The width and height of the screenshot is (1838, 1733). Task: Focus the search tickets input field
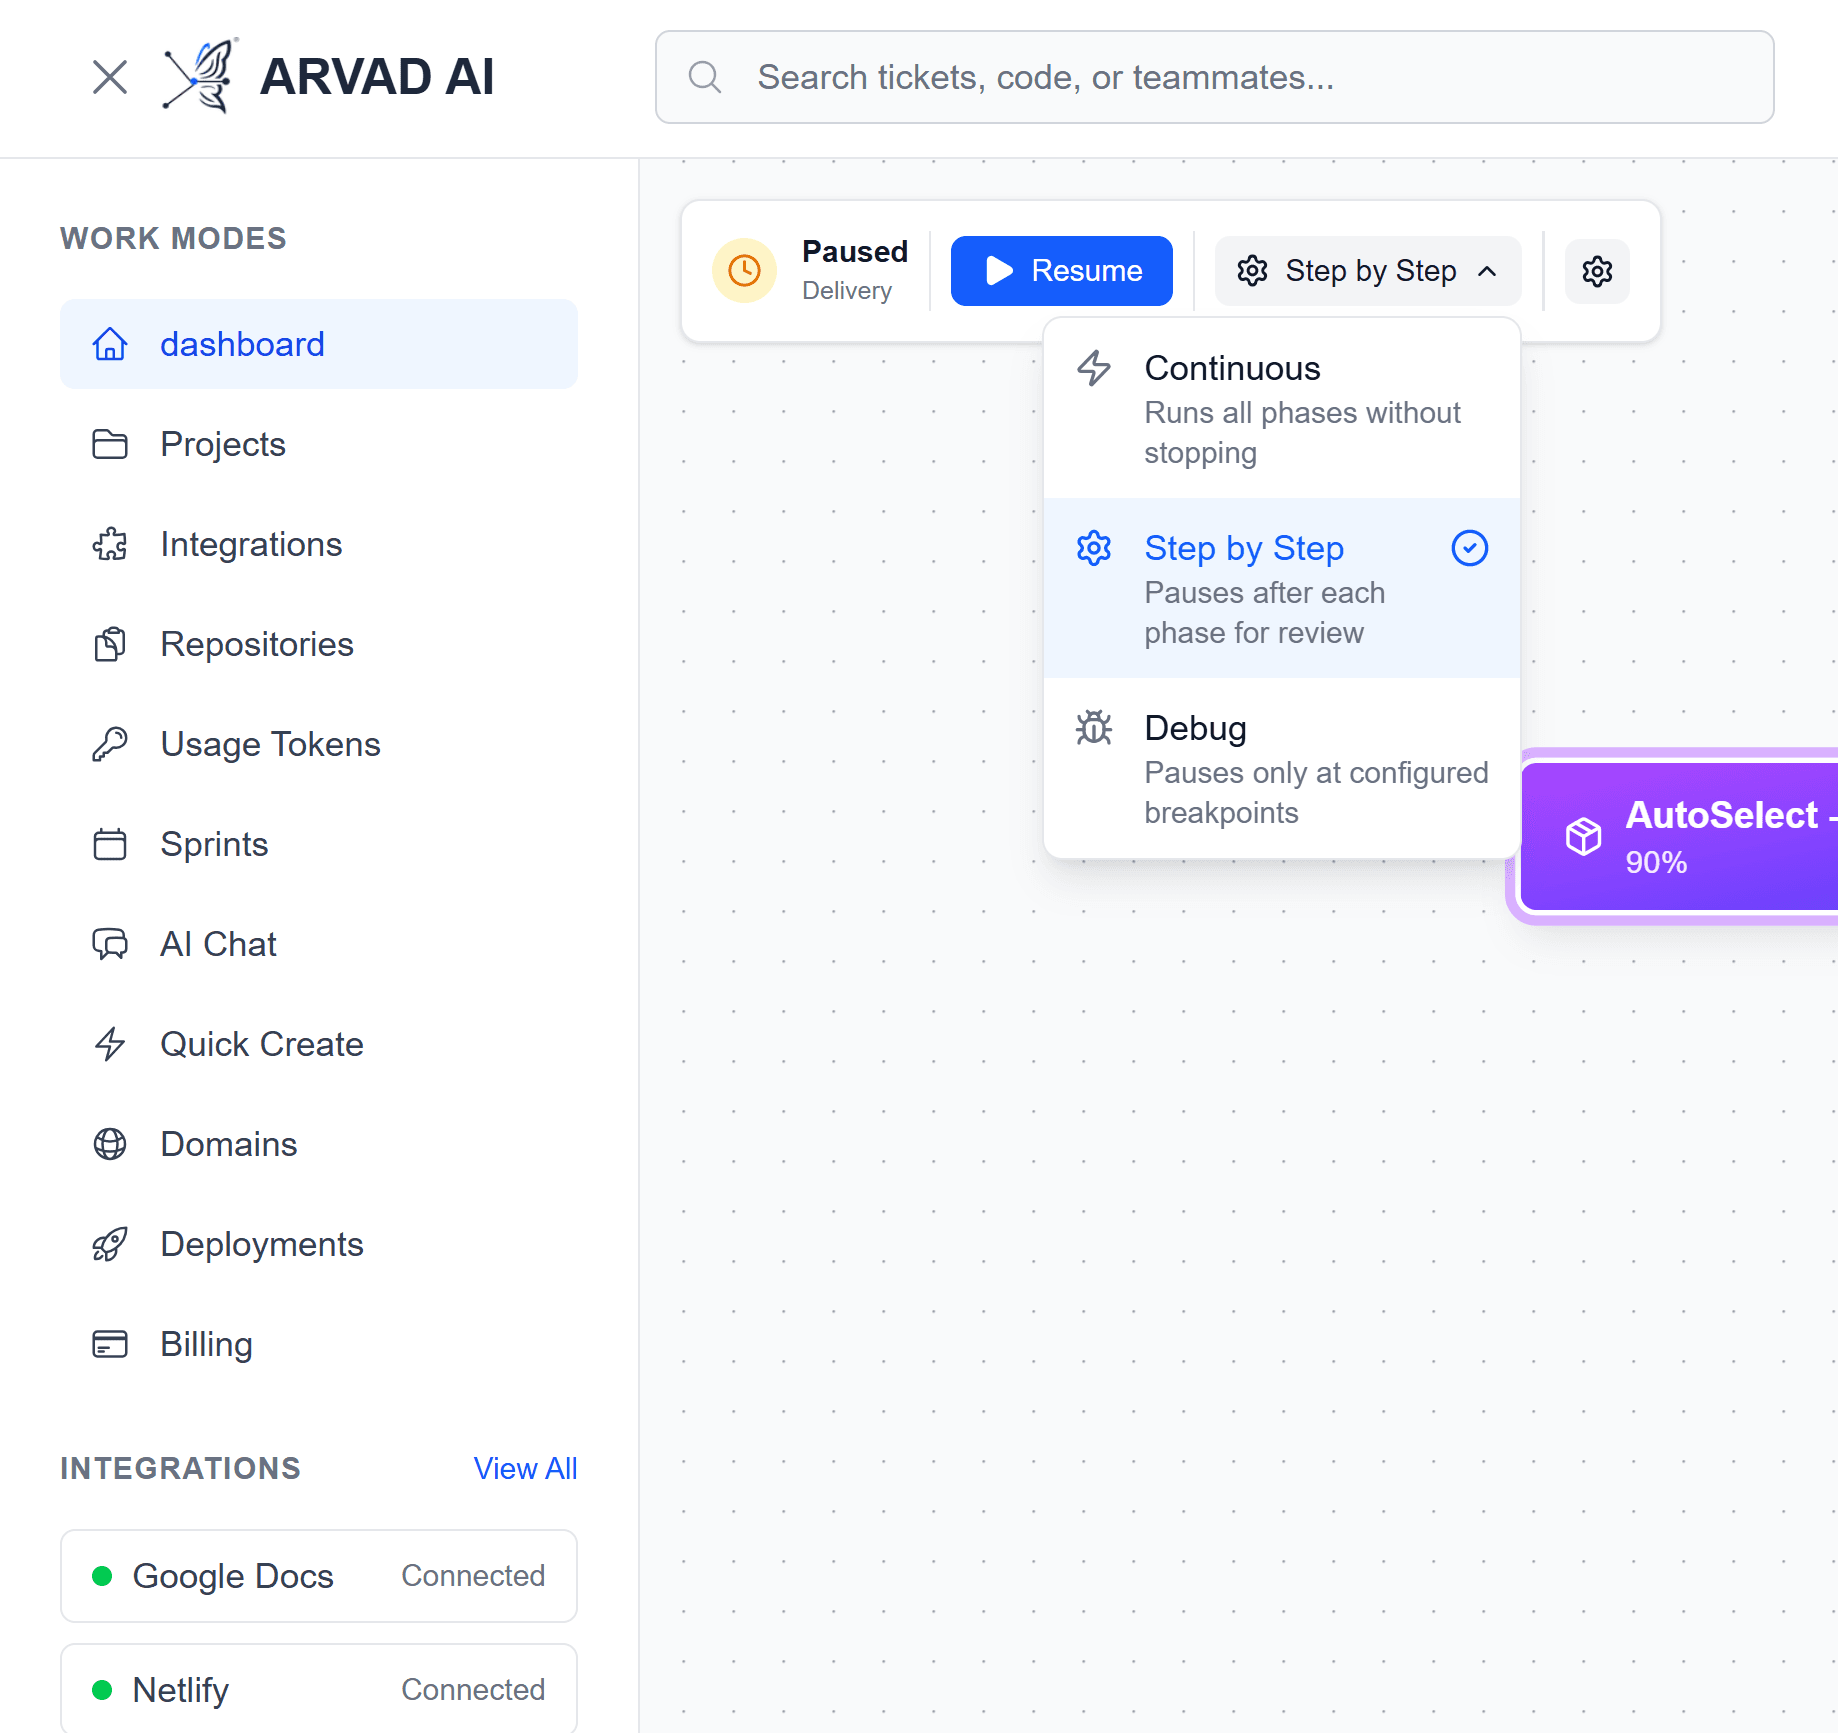coord(1214,77)
